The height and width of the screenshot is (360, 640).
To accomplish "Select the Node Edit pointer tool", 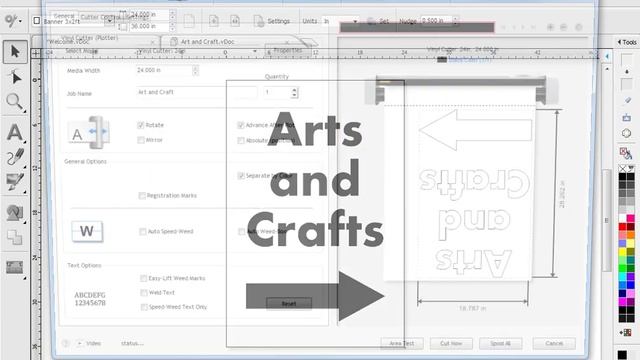I will pyautogui.click(x=16, y=77).
